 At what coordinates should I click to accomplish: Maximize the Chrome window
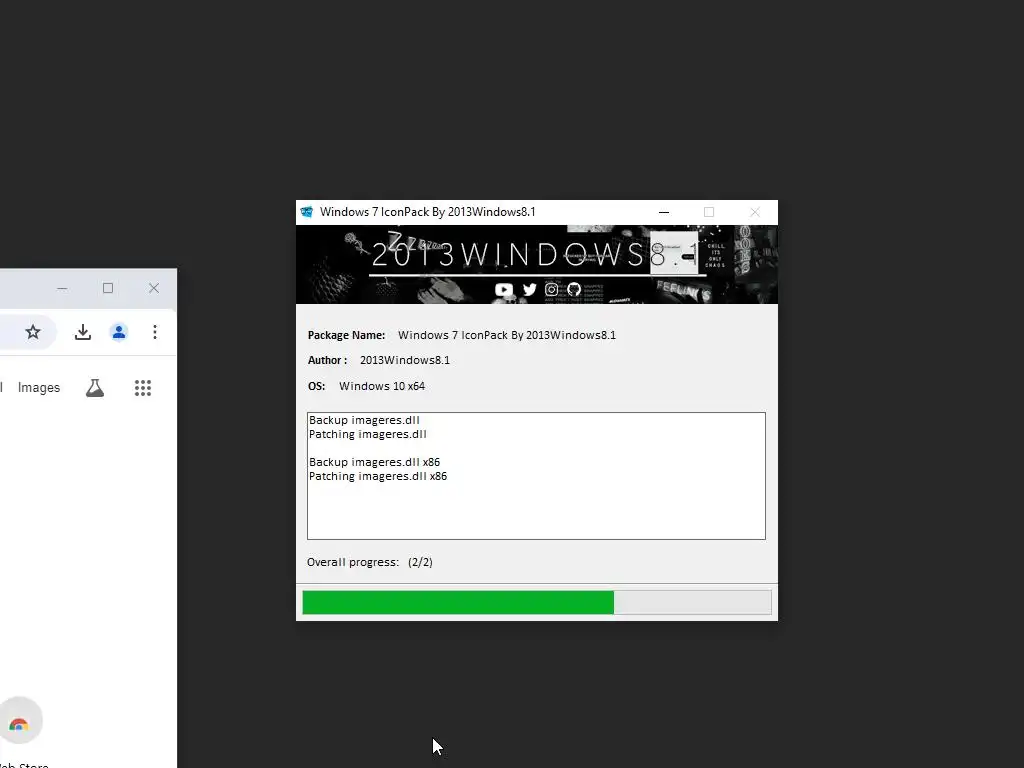[108, 288]
